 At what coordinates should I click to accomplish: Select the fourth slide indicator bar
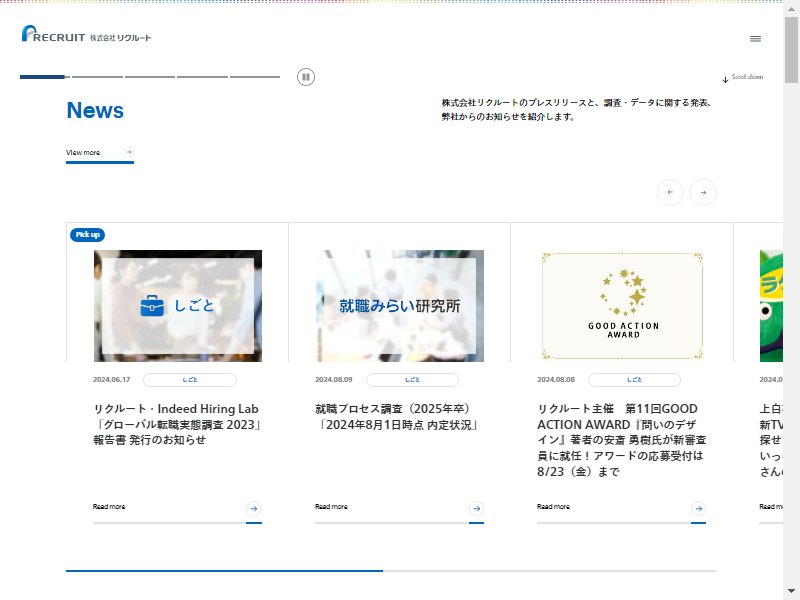tap(203, 77)
